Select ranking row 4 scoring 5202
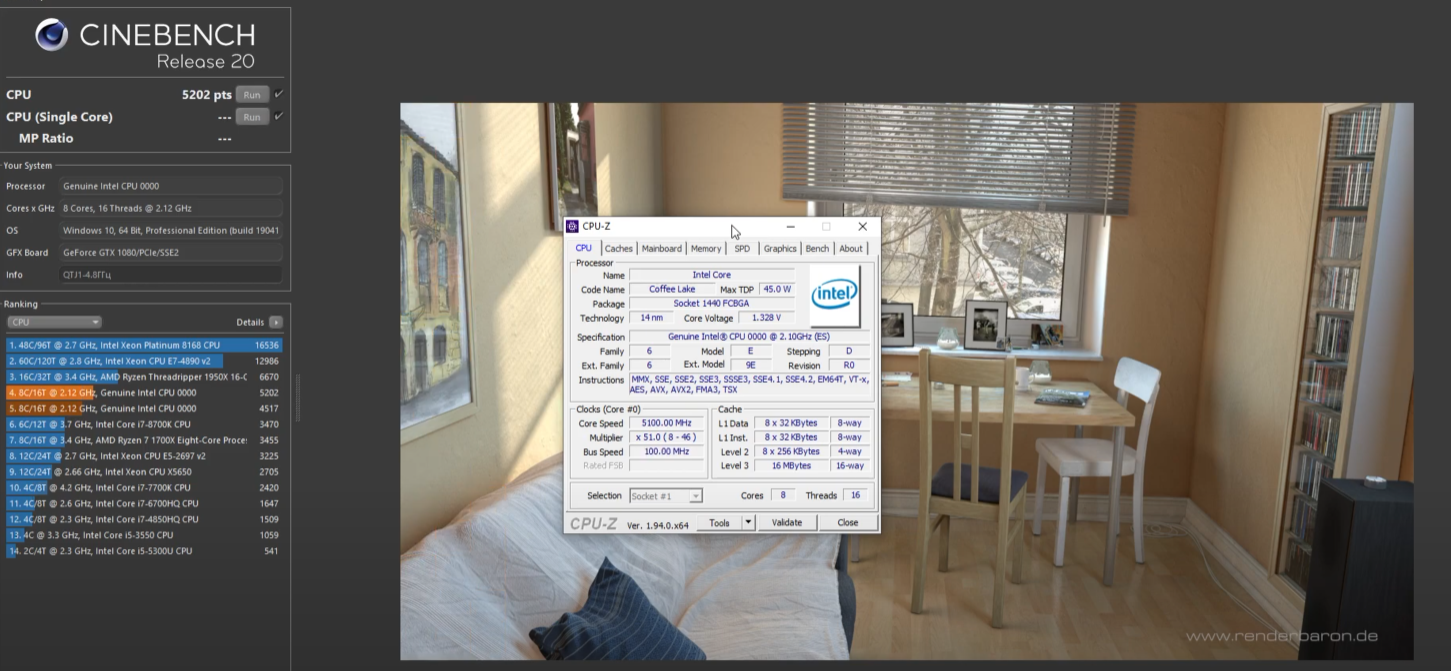This screenshot has width=1451, height=671. pyautogui.click(x=144, y=393)
